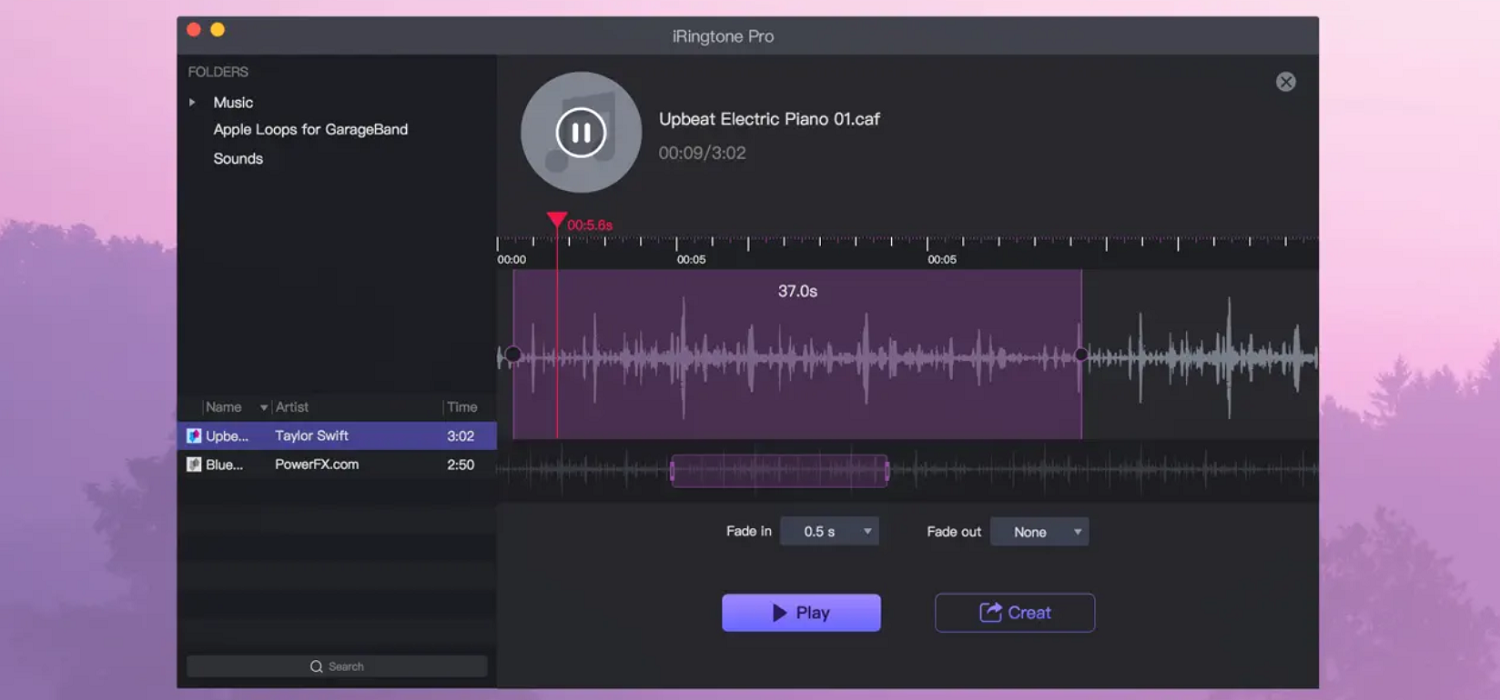Click the selection start handle on waveform
The image size is (1500, 700).
[513, 354]
